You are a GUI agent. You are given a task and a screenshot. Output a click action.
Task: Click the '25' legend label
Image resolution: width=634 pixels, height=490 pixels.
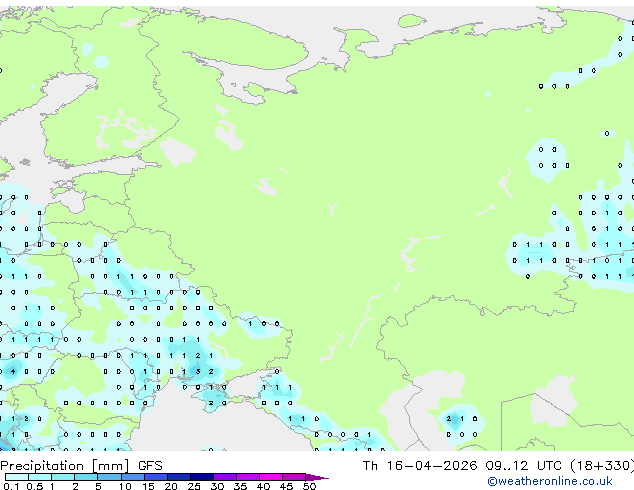coord(194,486)
